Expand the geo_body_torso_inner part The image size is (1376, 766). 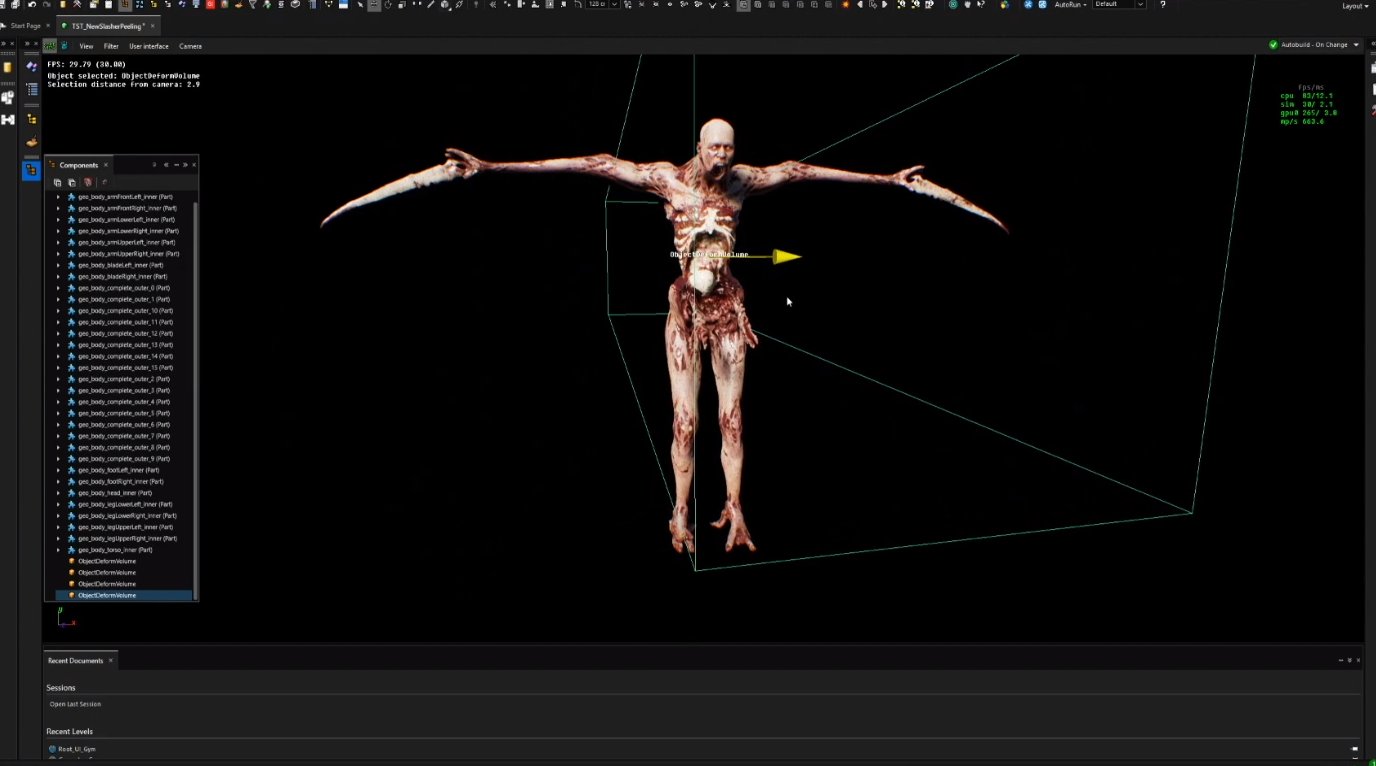tap(58, 550)
